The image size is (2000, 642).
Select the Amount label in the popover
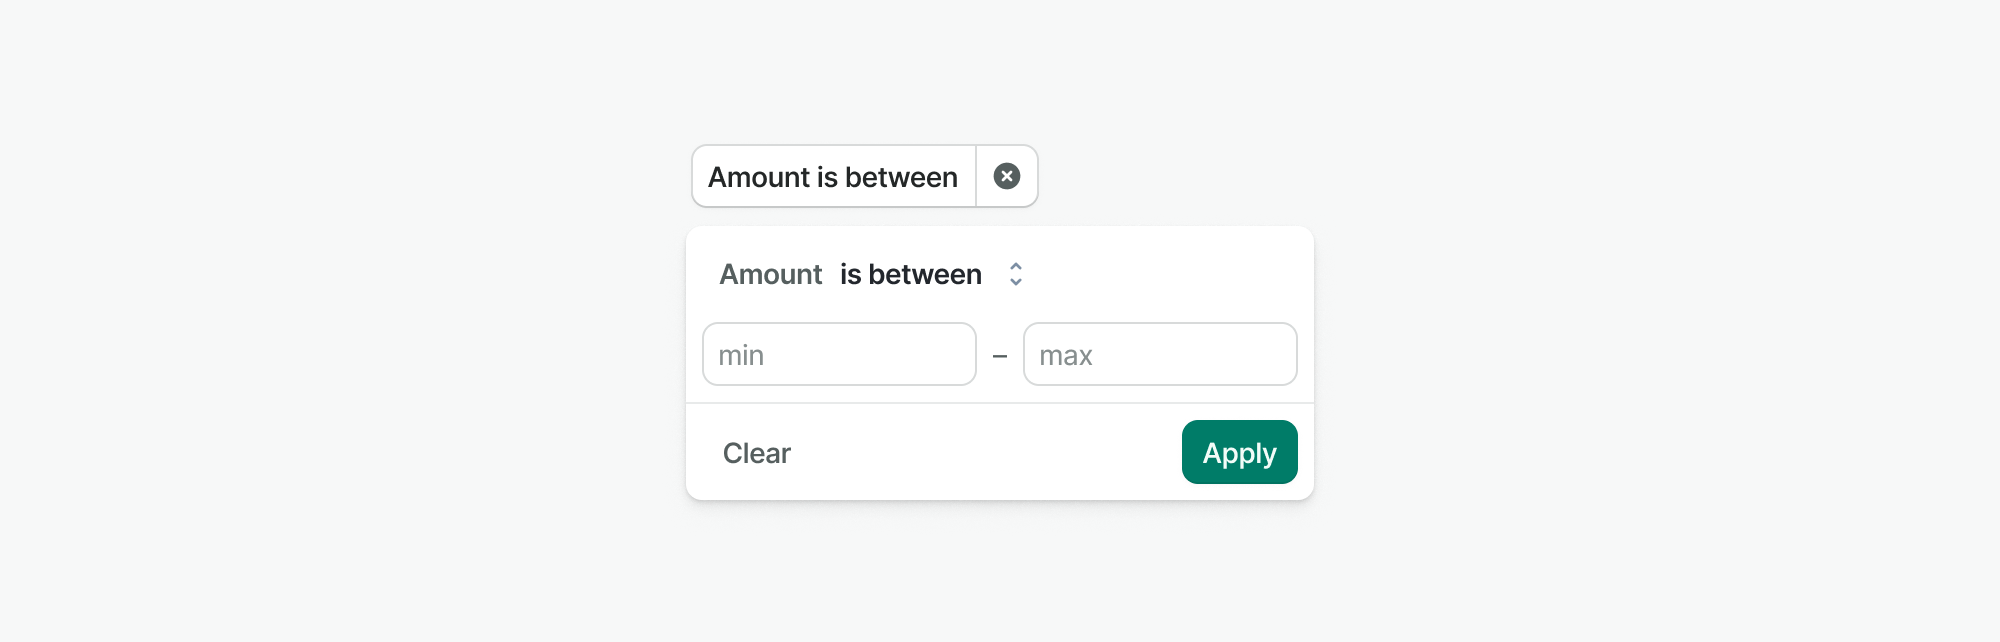point(771,274)
